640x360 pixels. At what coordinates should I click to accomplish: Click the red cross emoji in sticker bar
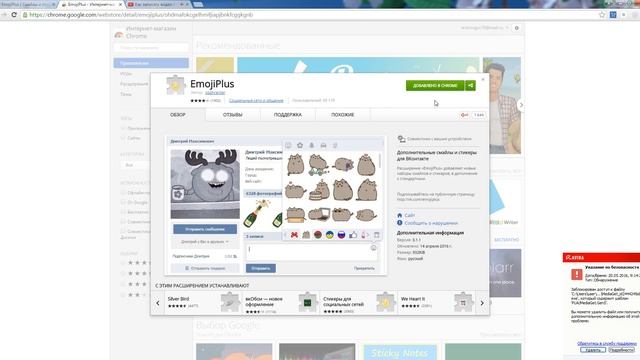click(x=294, y=235)
